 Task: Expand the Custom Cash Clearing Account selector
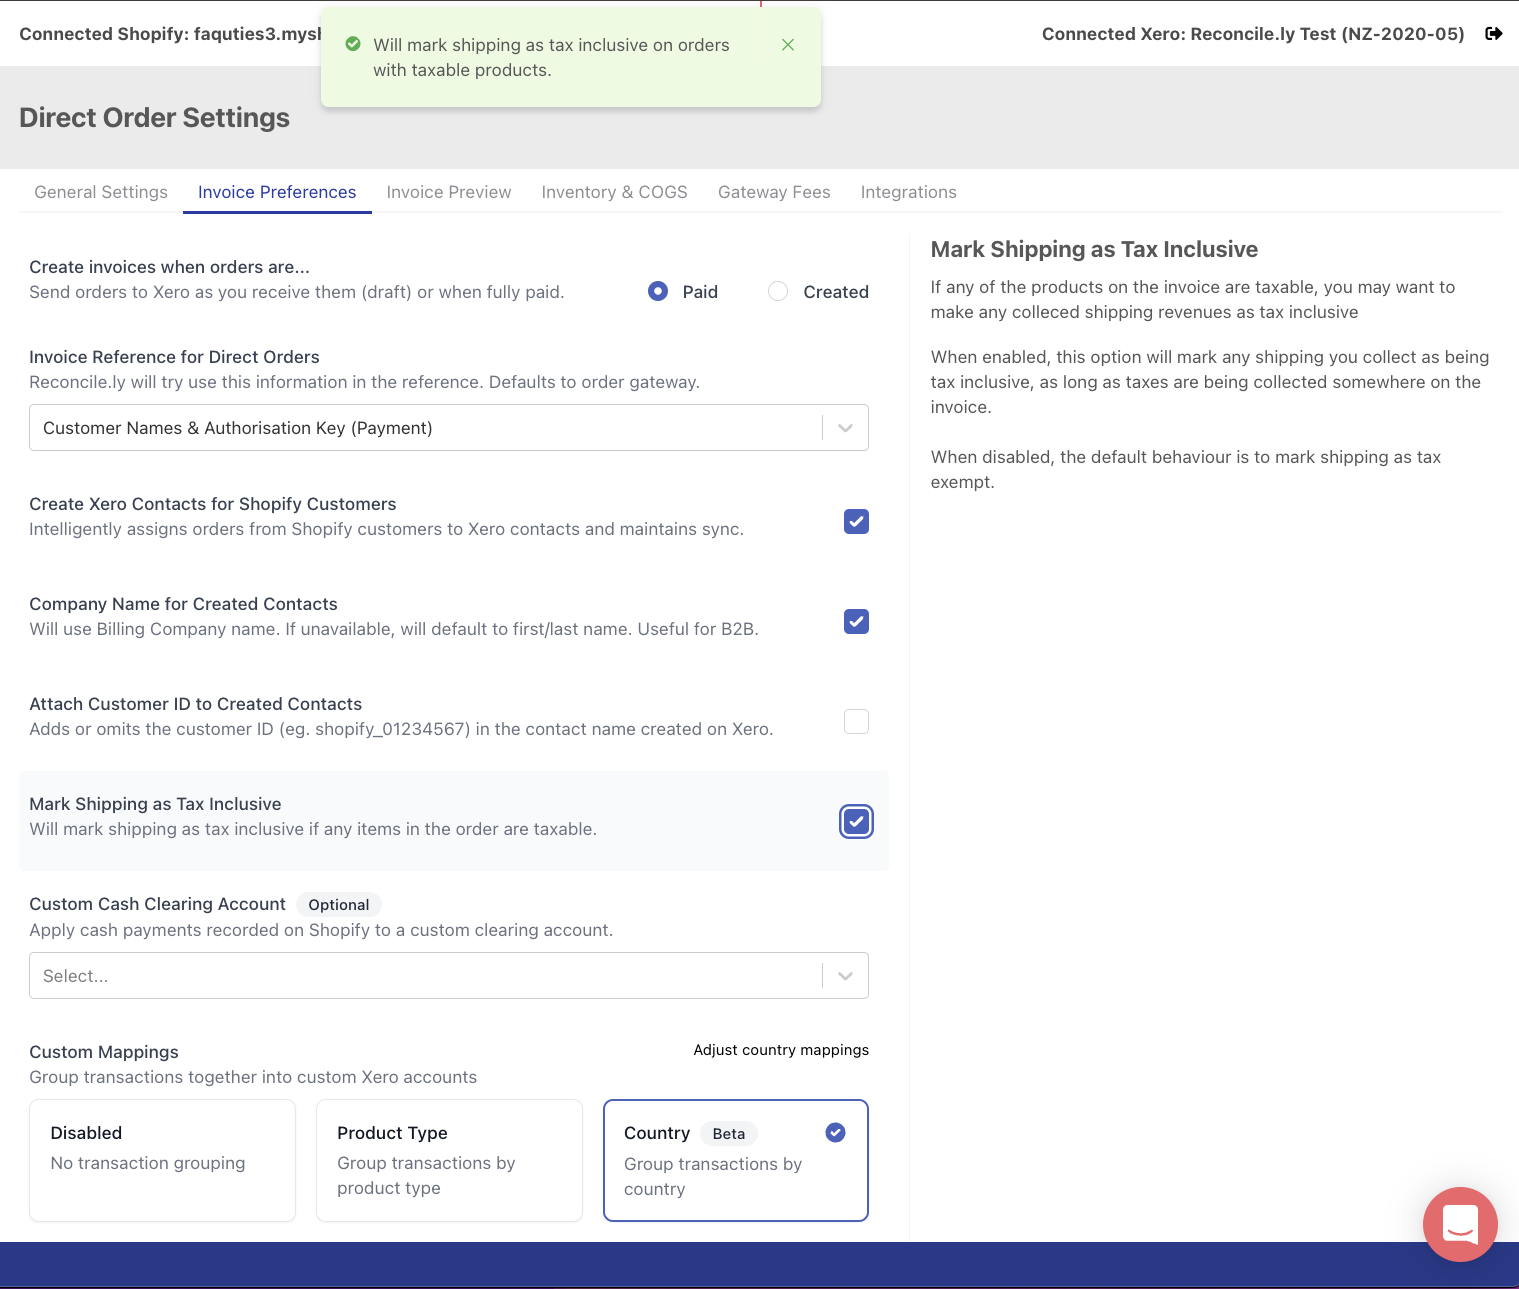click(845, 975)
